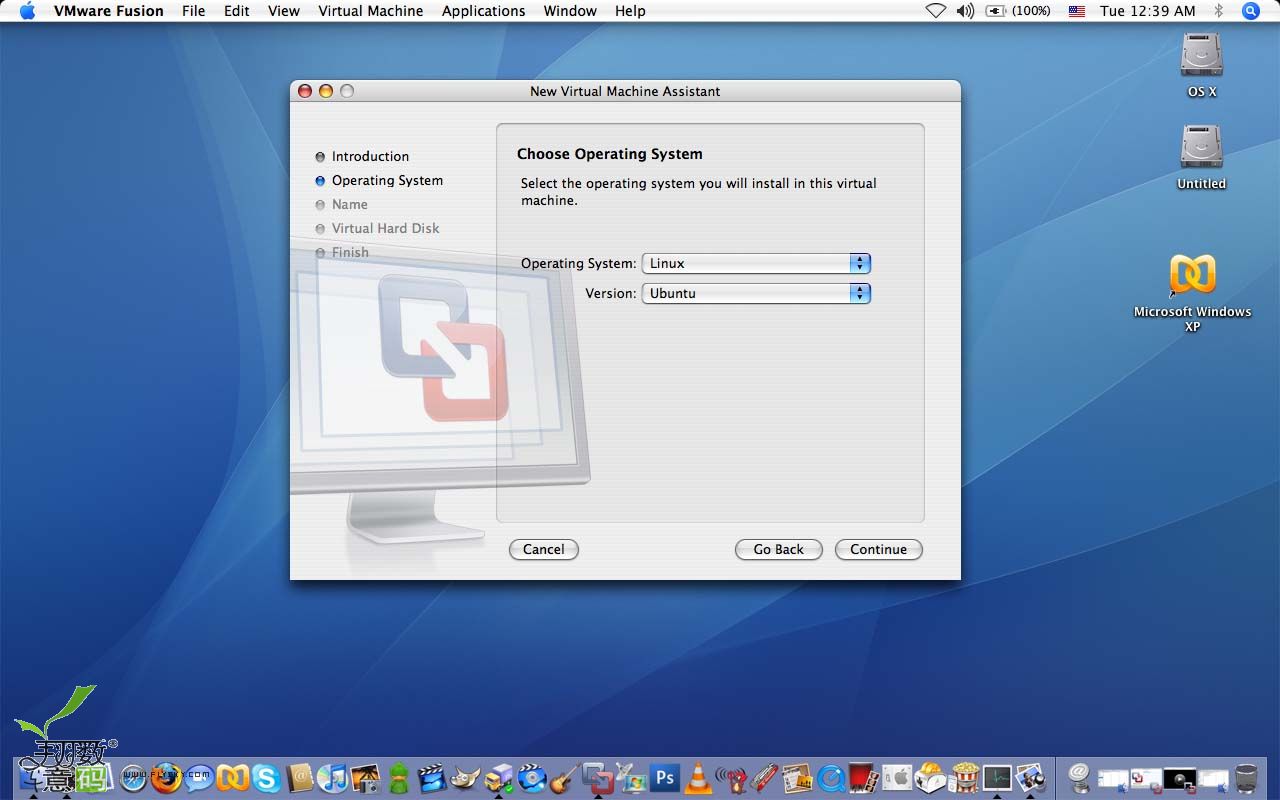Click VMware Fusion icon in the Dock
Image resolution: width=1280 pixels, height=800 pixels.
click(598, 778)
